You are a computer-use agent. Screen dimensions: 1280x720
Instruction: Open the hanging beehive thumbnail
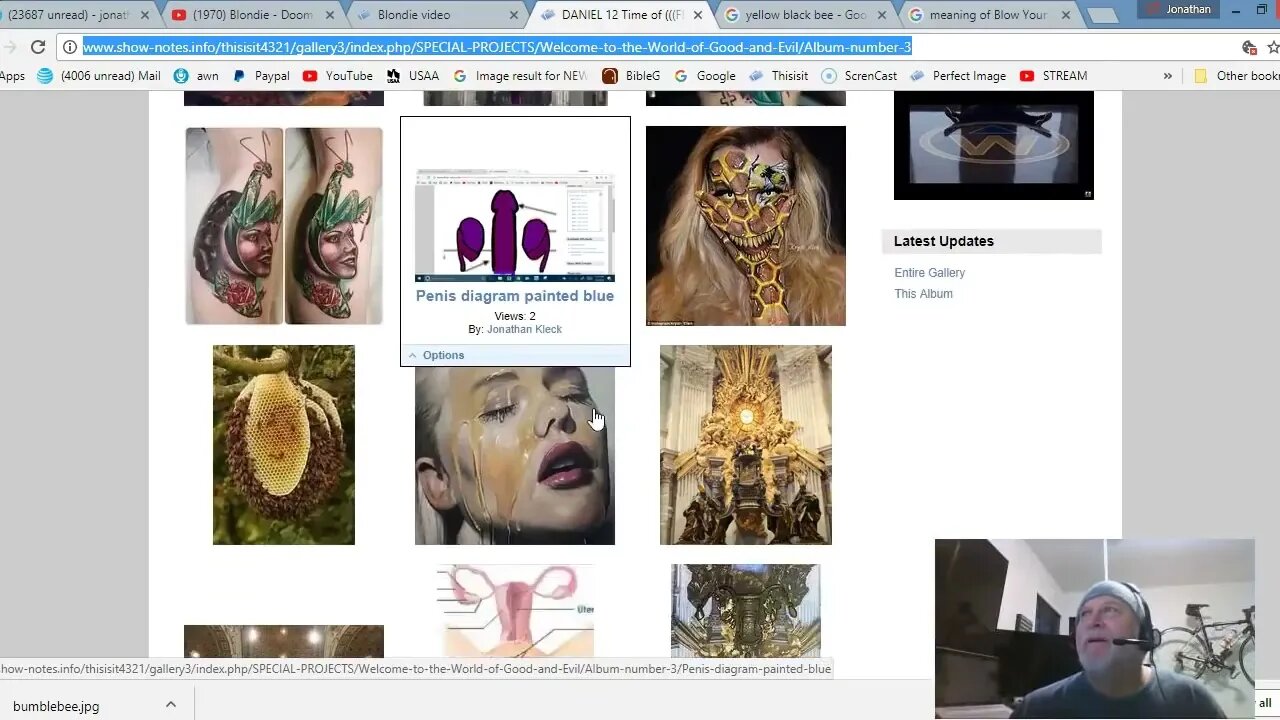[x=284, y=445]
